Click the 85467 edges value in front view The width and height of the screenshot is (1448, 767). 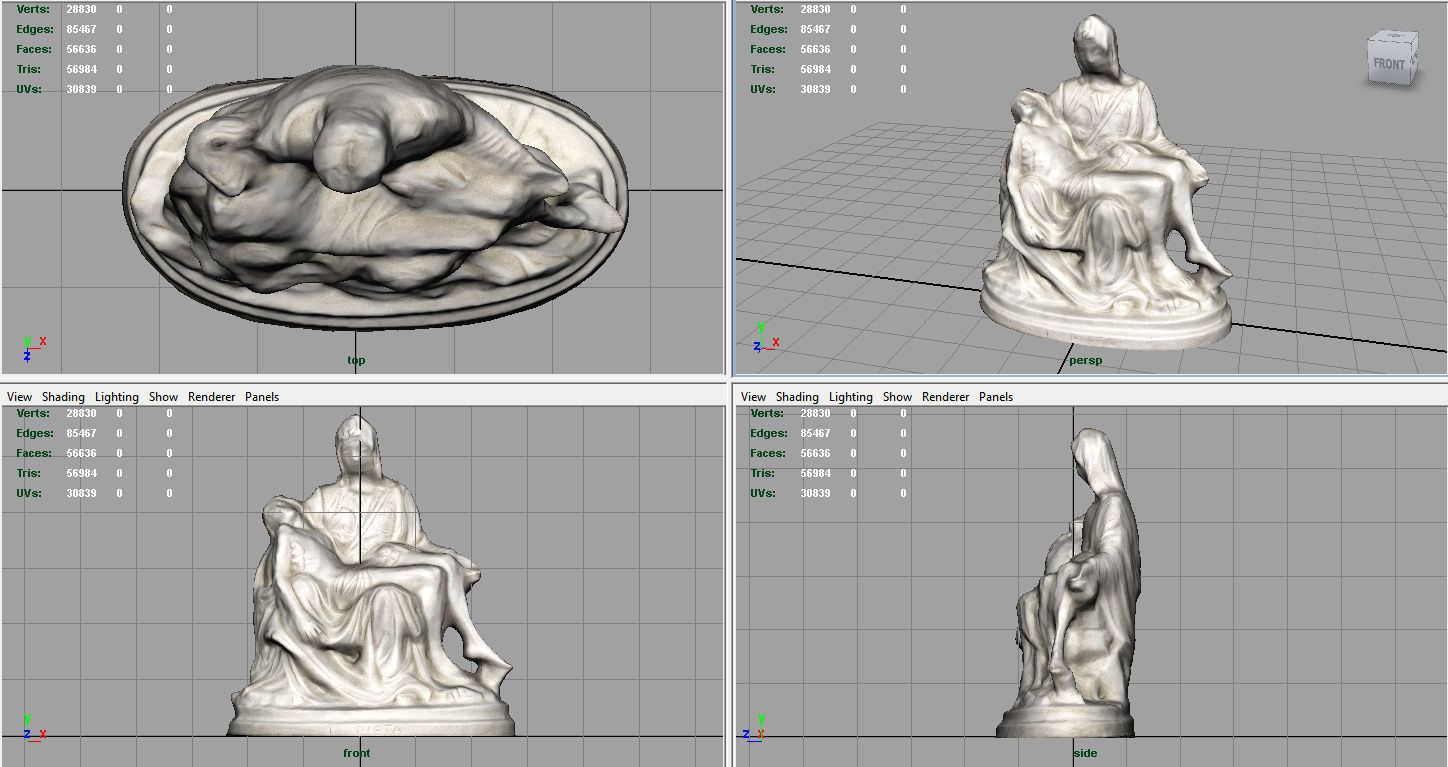tap(81, 433)
